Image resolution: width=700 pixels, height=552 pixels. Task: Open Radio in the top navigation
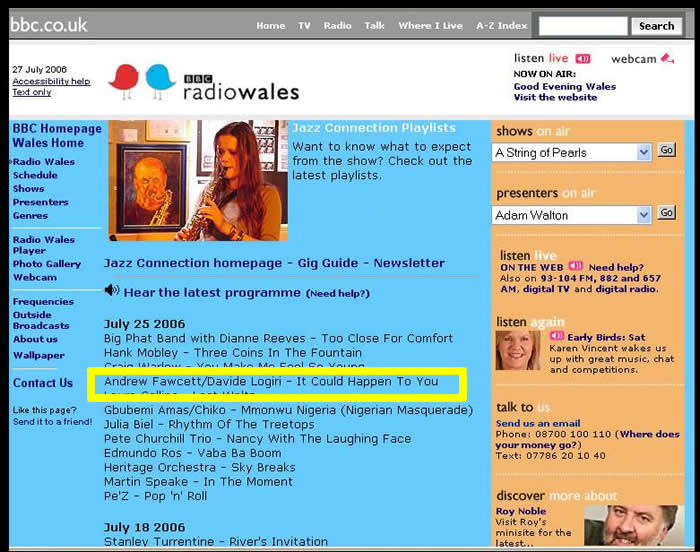click(338, 26)
